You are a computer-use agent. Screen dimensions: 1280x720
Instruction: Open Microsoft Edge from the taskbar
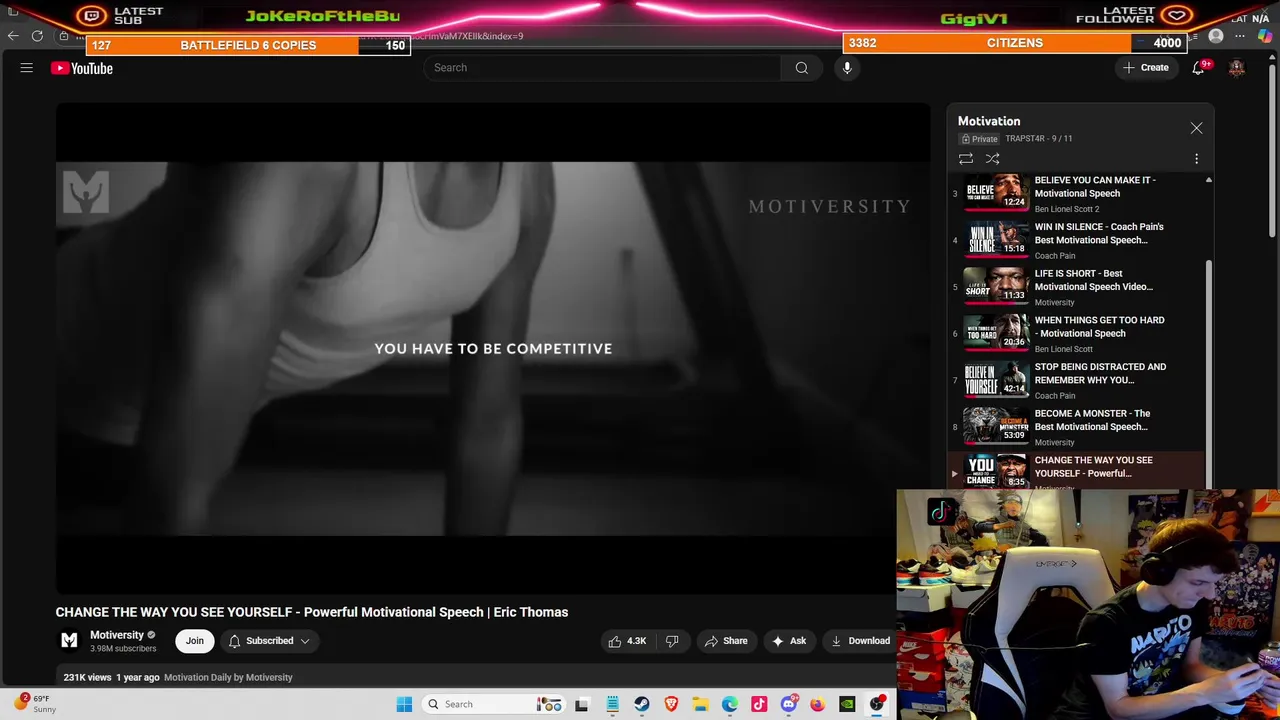coord(730,704)
